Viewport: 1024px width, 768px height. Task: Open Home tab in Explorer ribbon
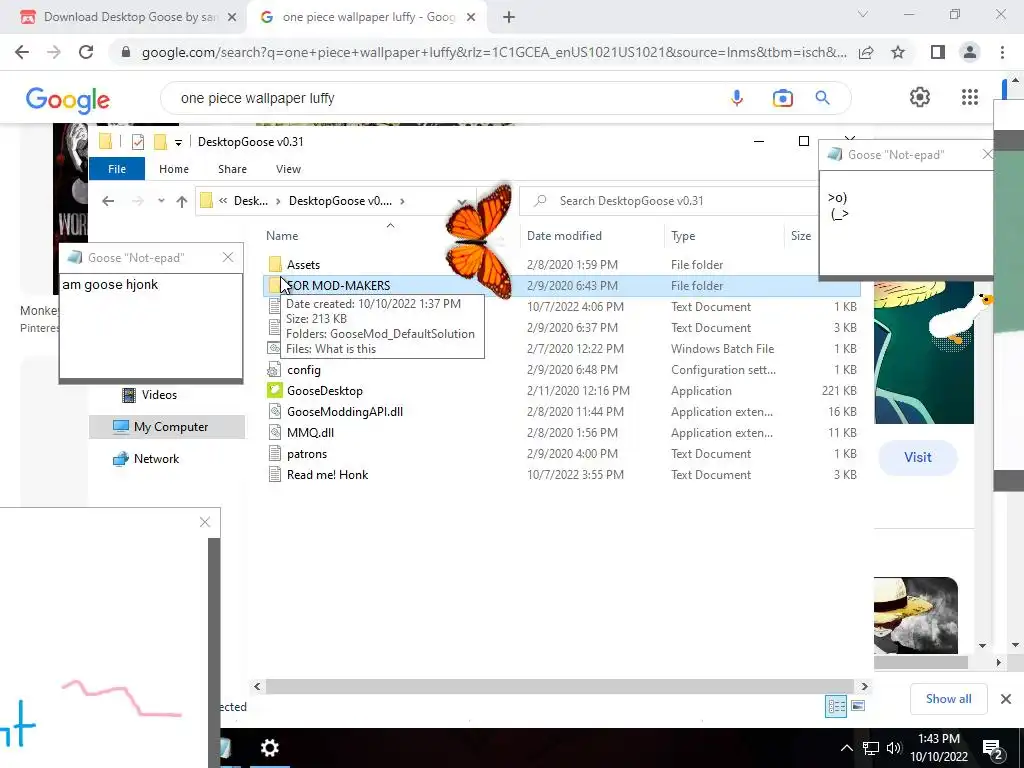(174, 169)
